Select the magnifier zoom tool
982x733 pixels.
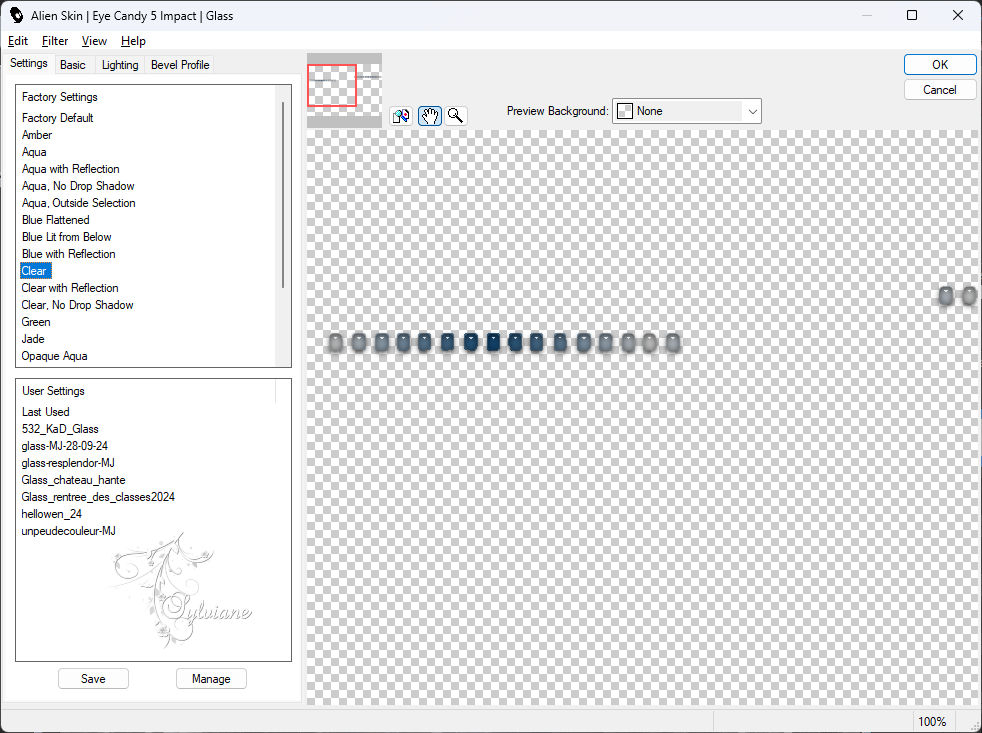pos(456,116)
